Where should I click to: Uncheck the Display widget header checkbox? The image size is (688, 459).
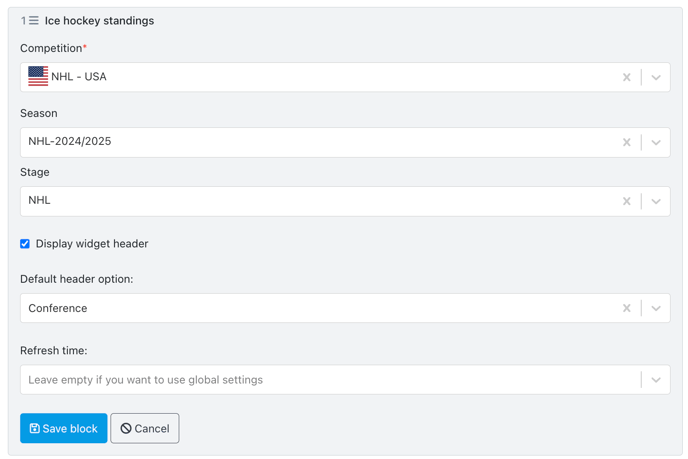(25, 244)
